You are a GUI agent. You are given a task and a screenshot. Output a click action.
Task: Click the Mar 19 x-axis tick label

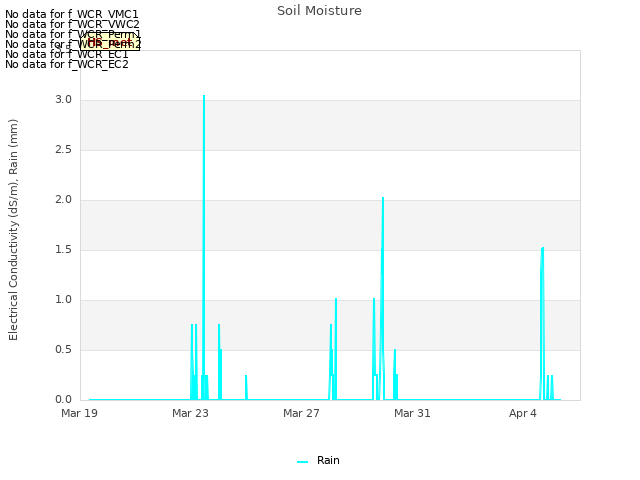tap(80, 413)
